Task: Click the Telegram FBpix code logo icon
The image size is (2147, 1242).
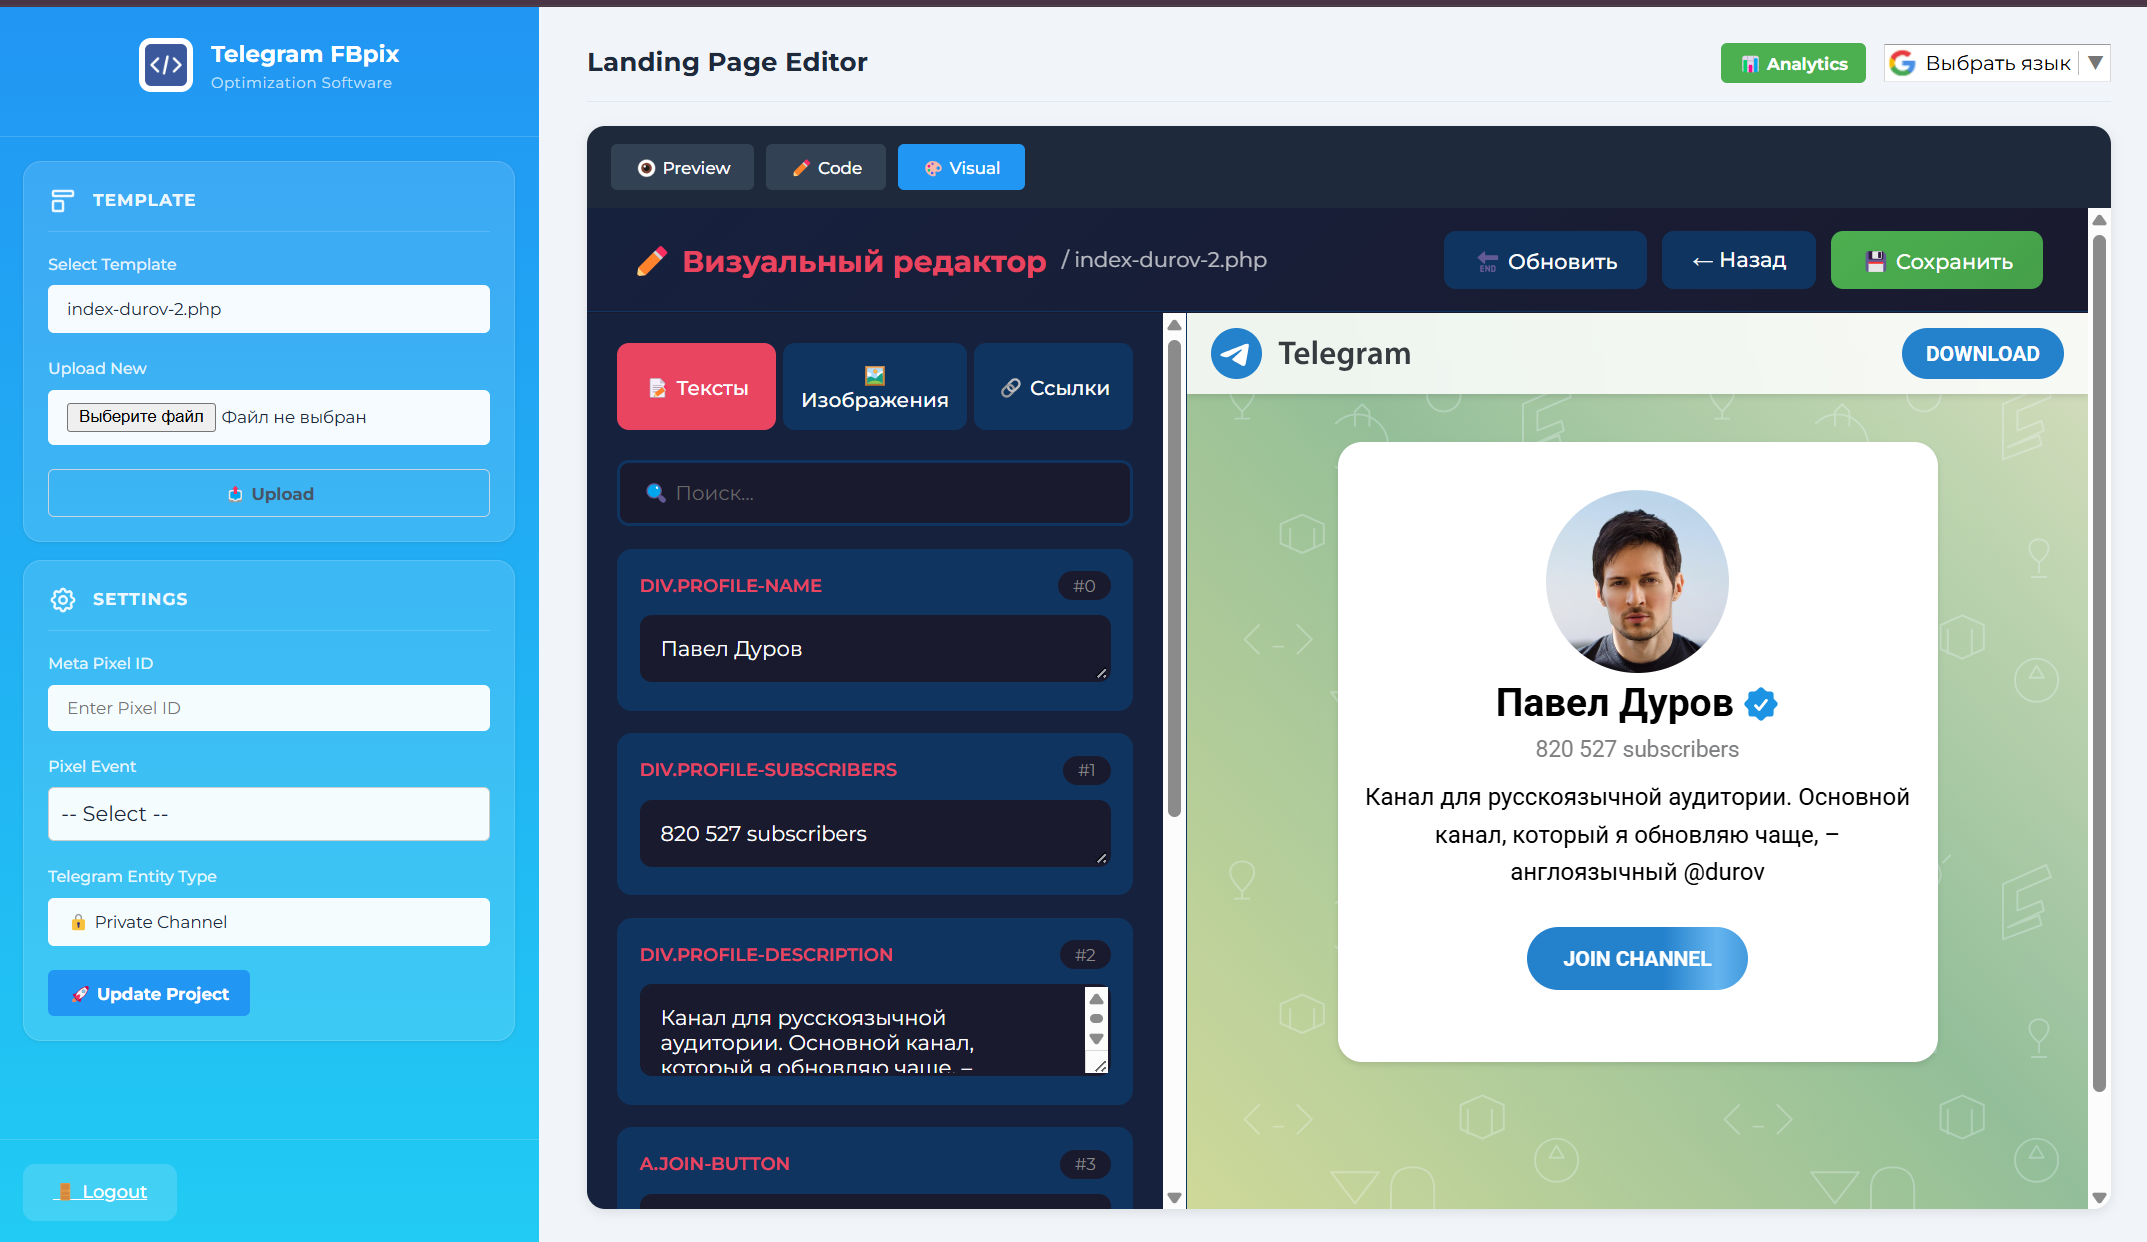Action: click(166, 65)
